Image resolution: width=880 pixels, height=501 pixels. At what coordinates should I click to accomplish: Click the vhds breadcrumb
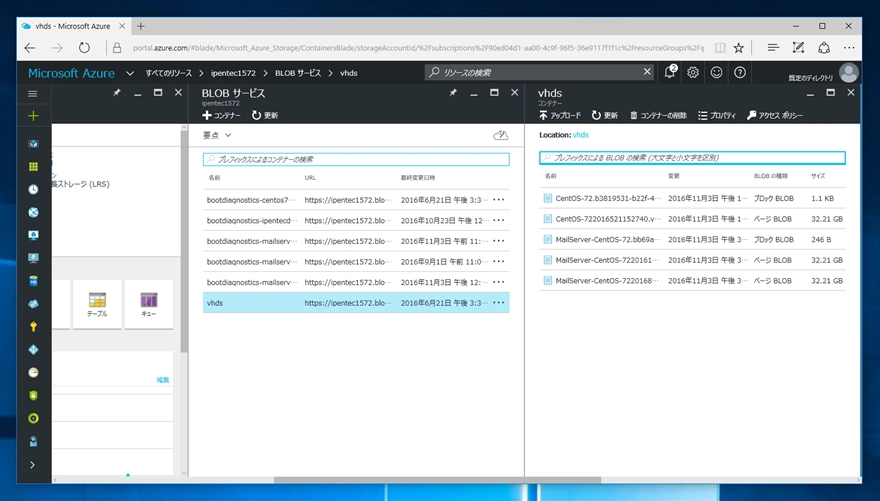(349, 73)
